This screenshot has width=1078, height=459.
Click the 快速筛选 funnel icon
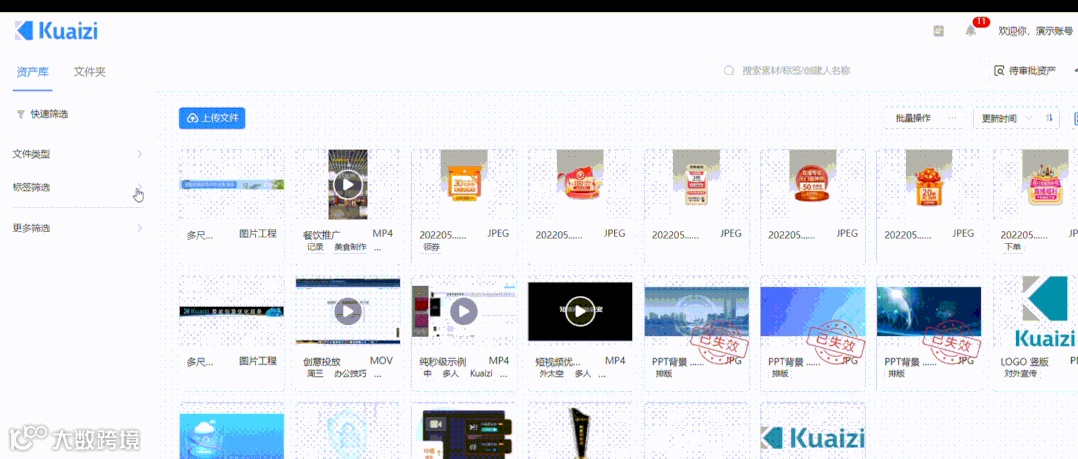tap(21, 114)
